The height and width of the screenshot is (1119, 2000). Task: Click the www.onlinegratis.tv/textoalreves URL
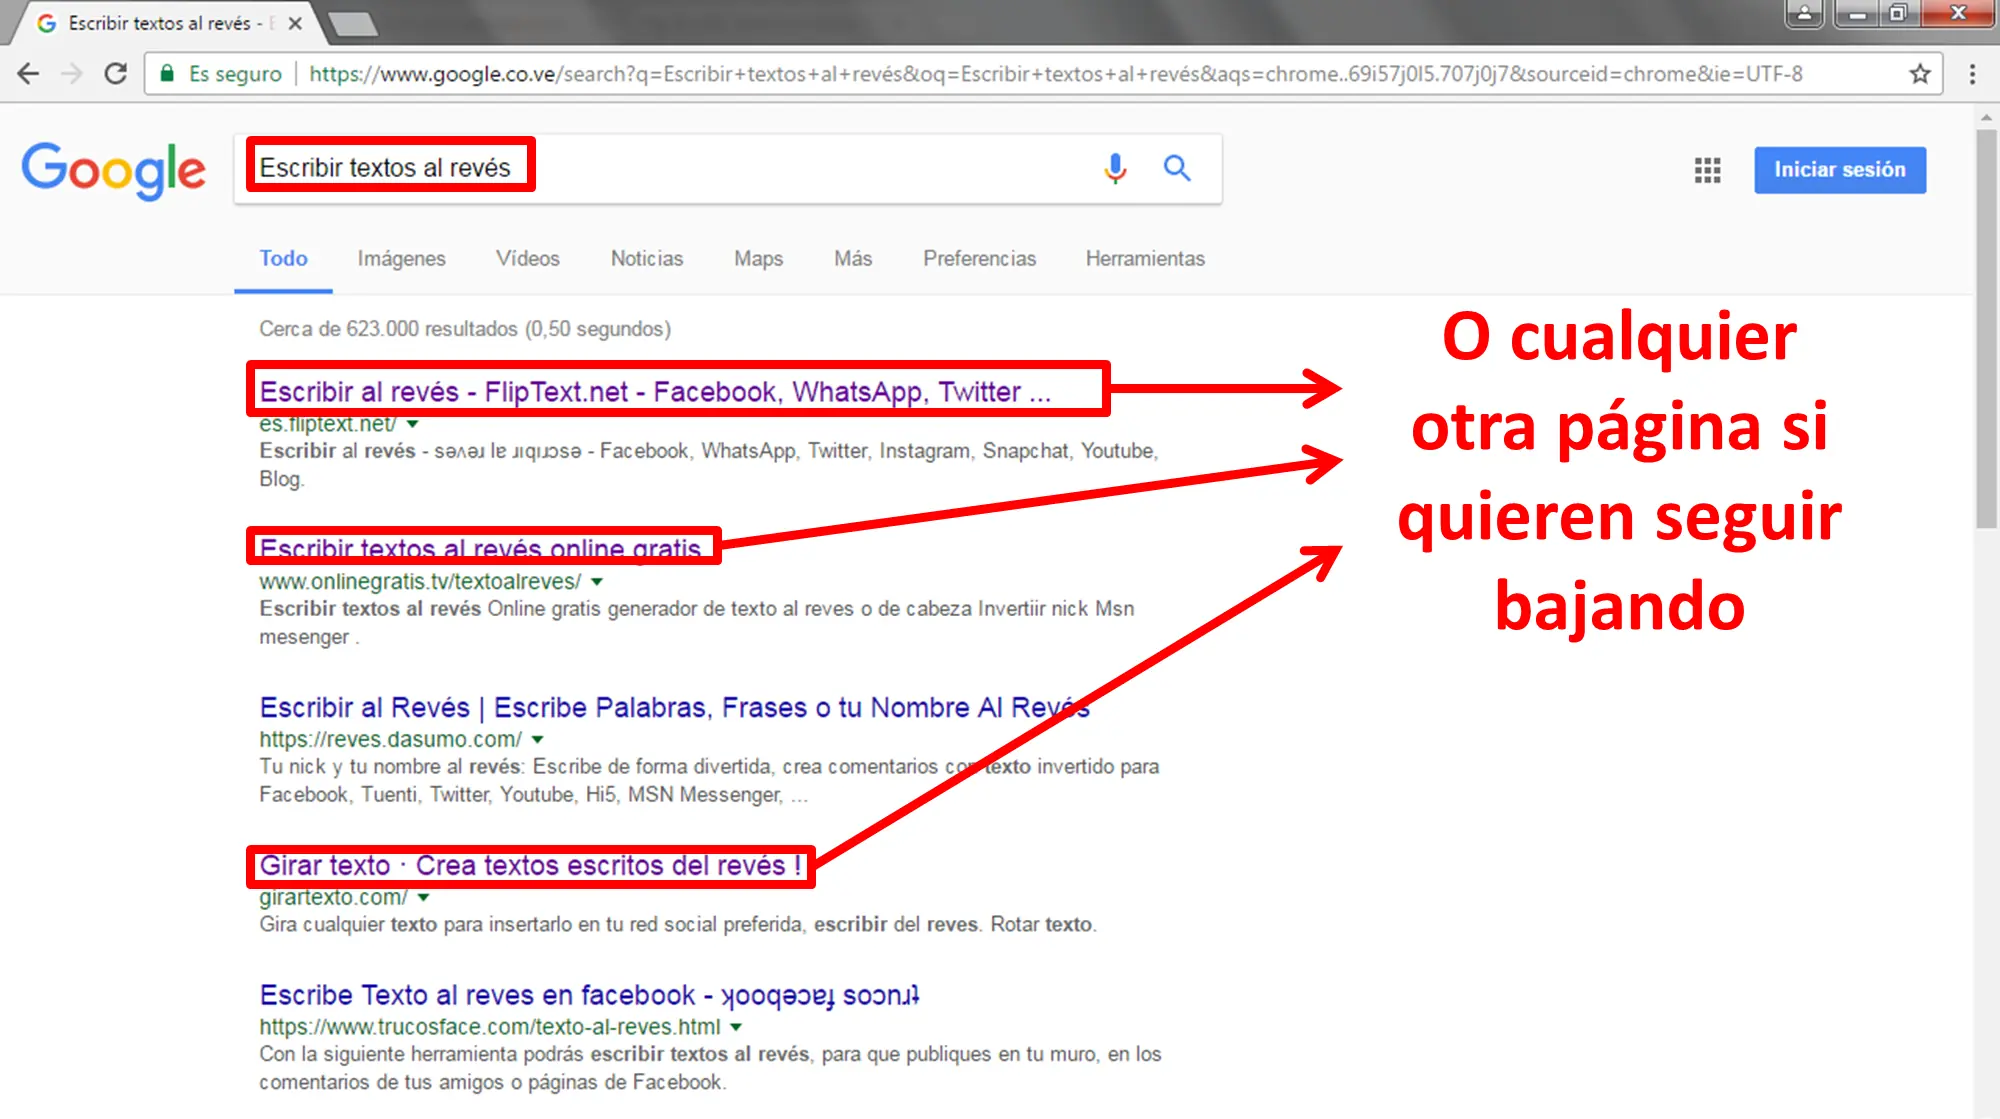tap(420, 581)
